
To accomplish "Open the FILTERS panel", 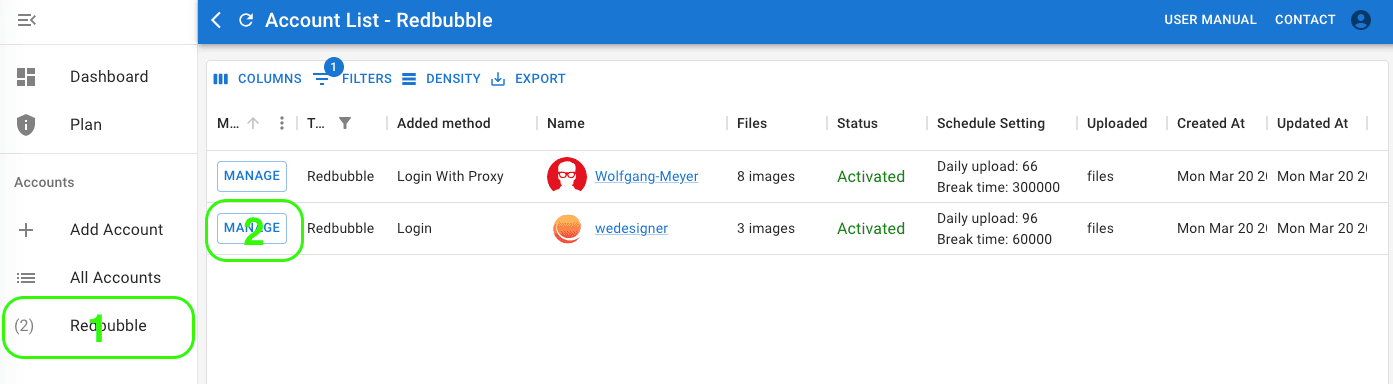I will pyautogui.click(x=352, y=79).
